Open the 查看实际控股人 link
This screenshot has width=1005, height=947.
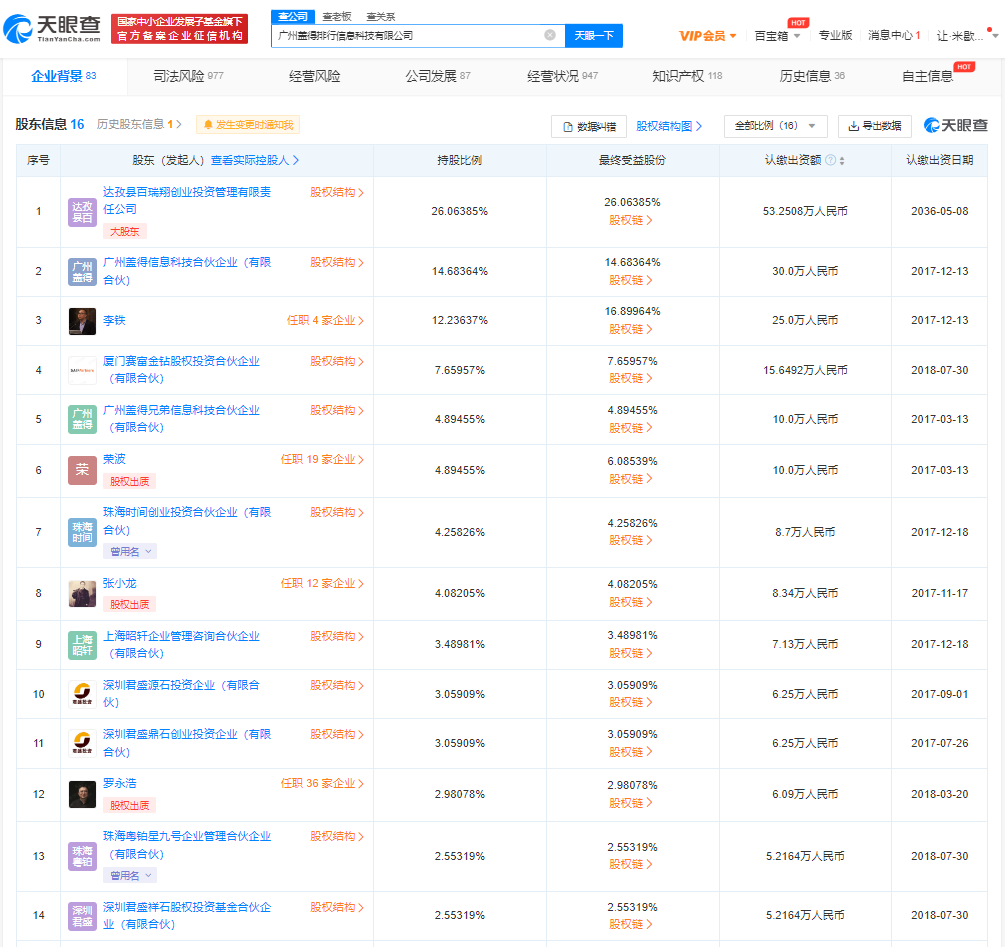click(x=255, y=160)
